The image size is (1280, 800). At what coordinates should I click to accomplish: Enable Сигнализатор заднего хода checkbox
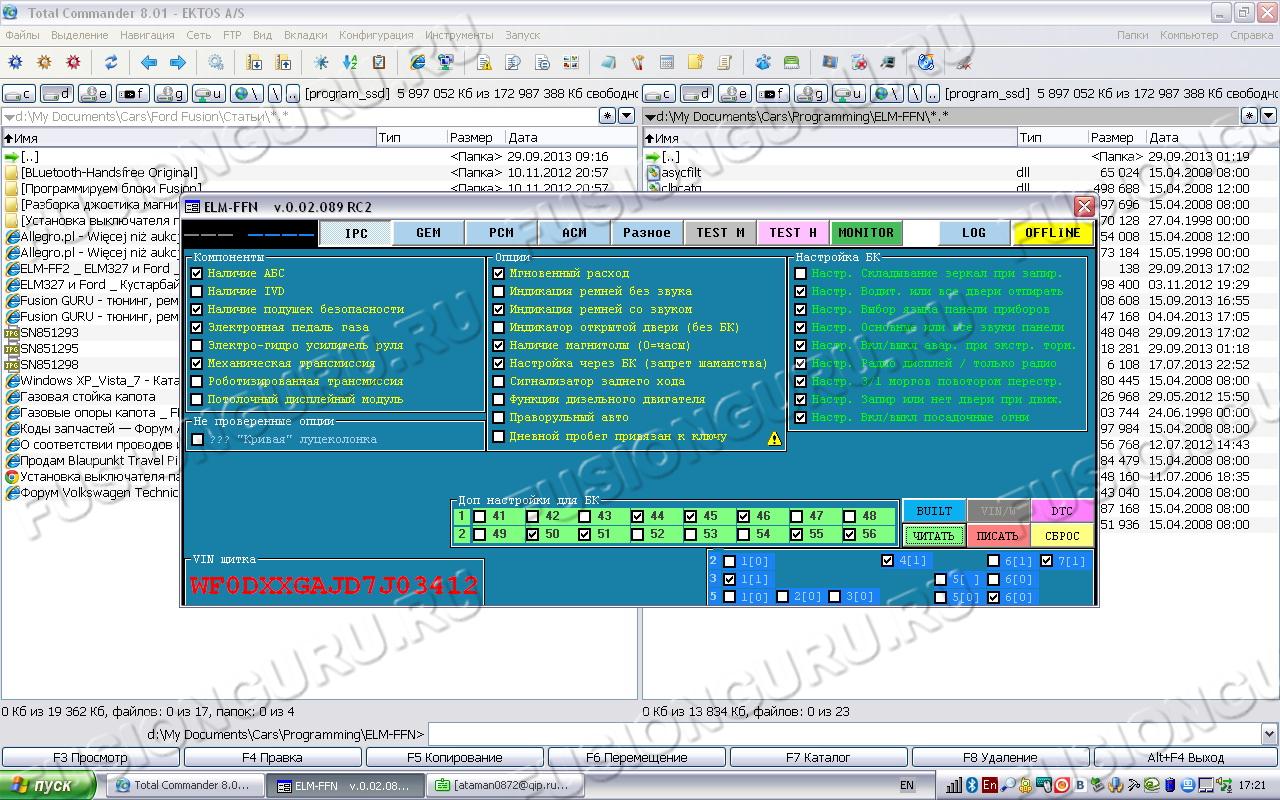point(498,381)
